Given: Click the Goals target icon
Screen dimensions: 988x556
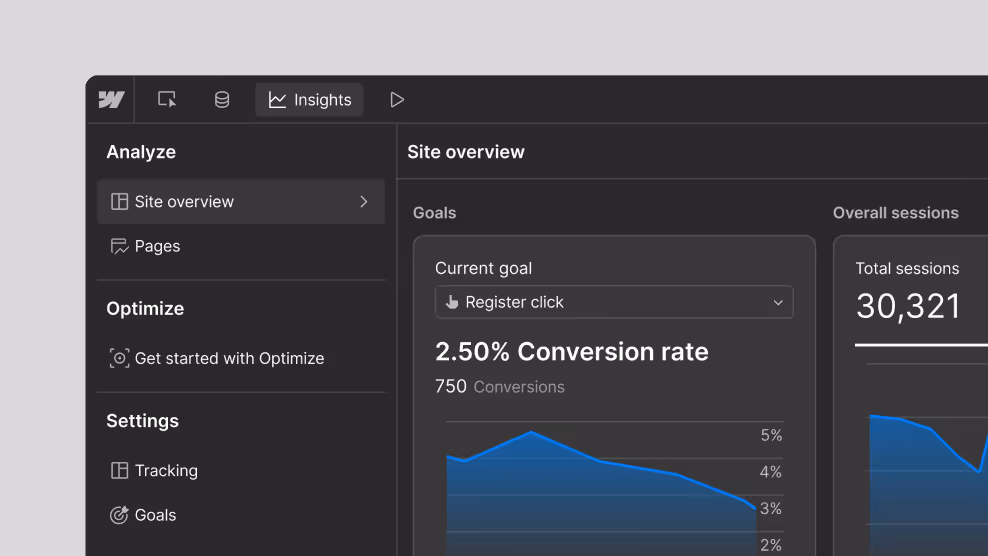Looking at the screenshot, I should coord(119,515).
